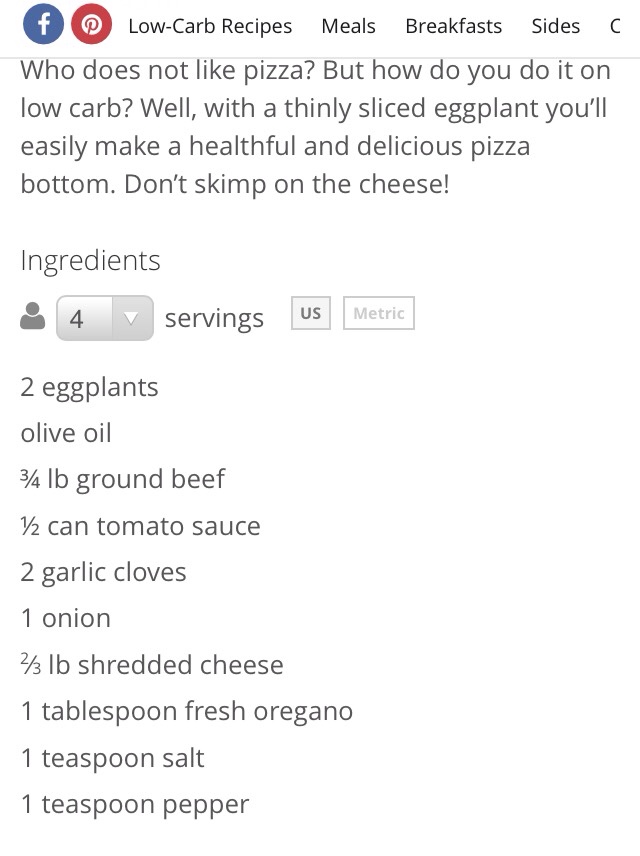
Task: Tap the ground beef ingredient line
Action: 122,479
